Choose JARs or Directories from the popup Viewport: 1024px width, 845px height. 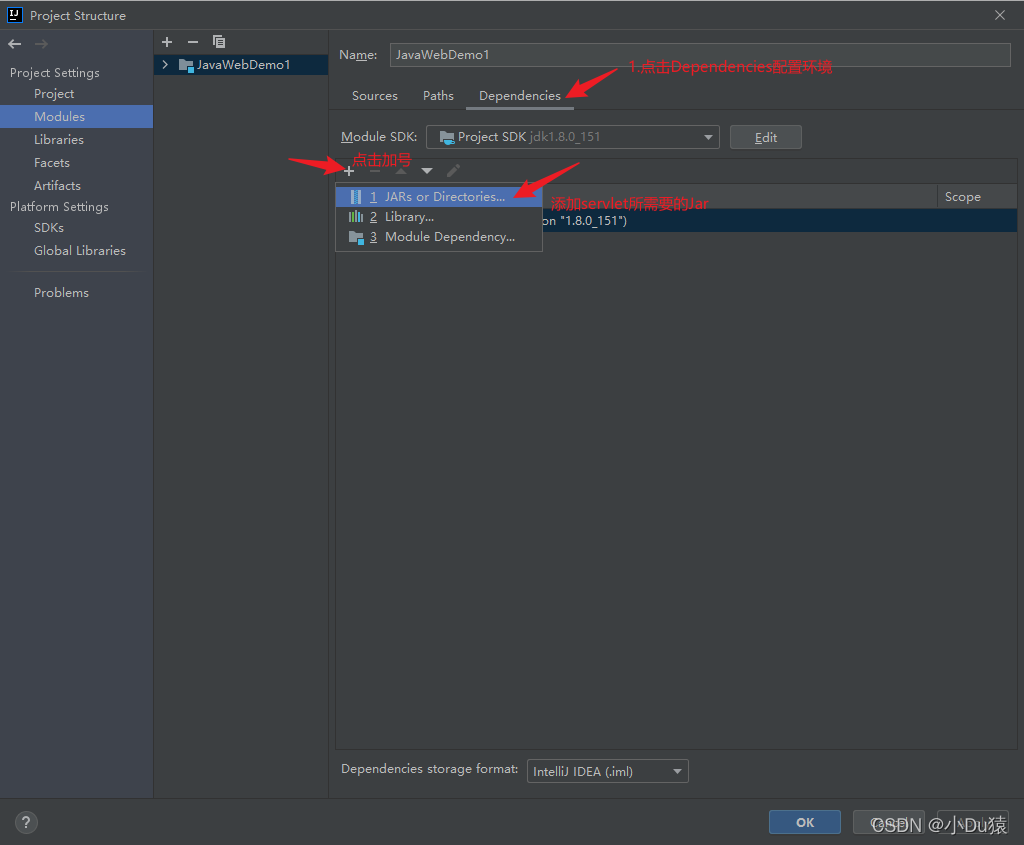pyautogui.click(x=439, y=197)
